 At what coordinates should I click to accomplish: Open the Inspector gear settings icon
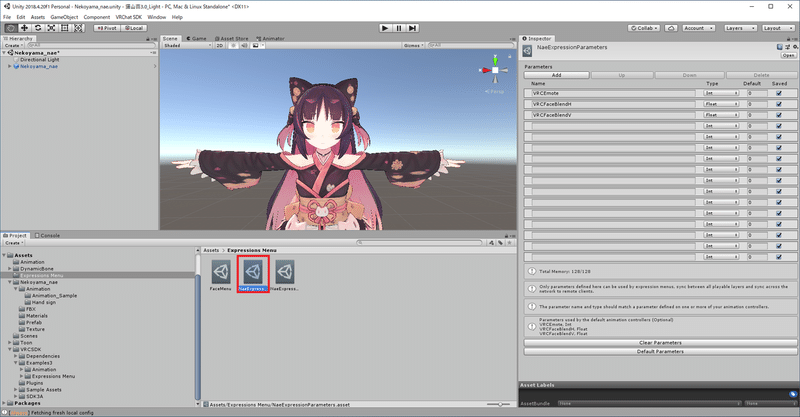click(795, 47)
